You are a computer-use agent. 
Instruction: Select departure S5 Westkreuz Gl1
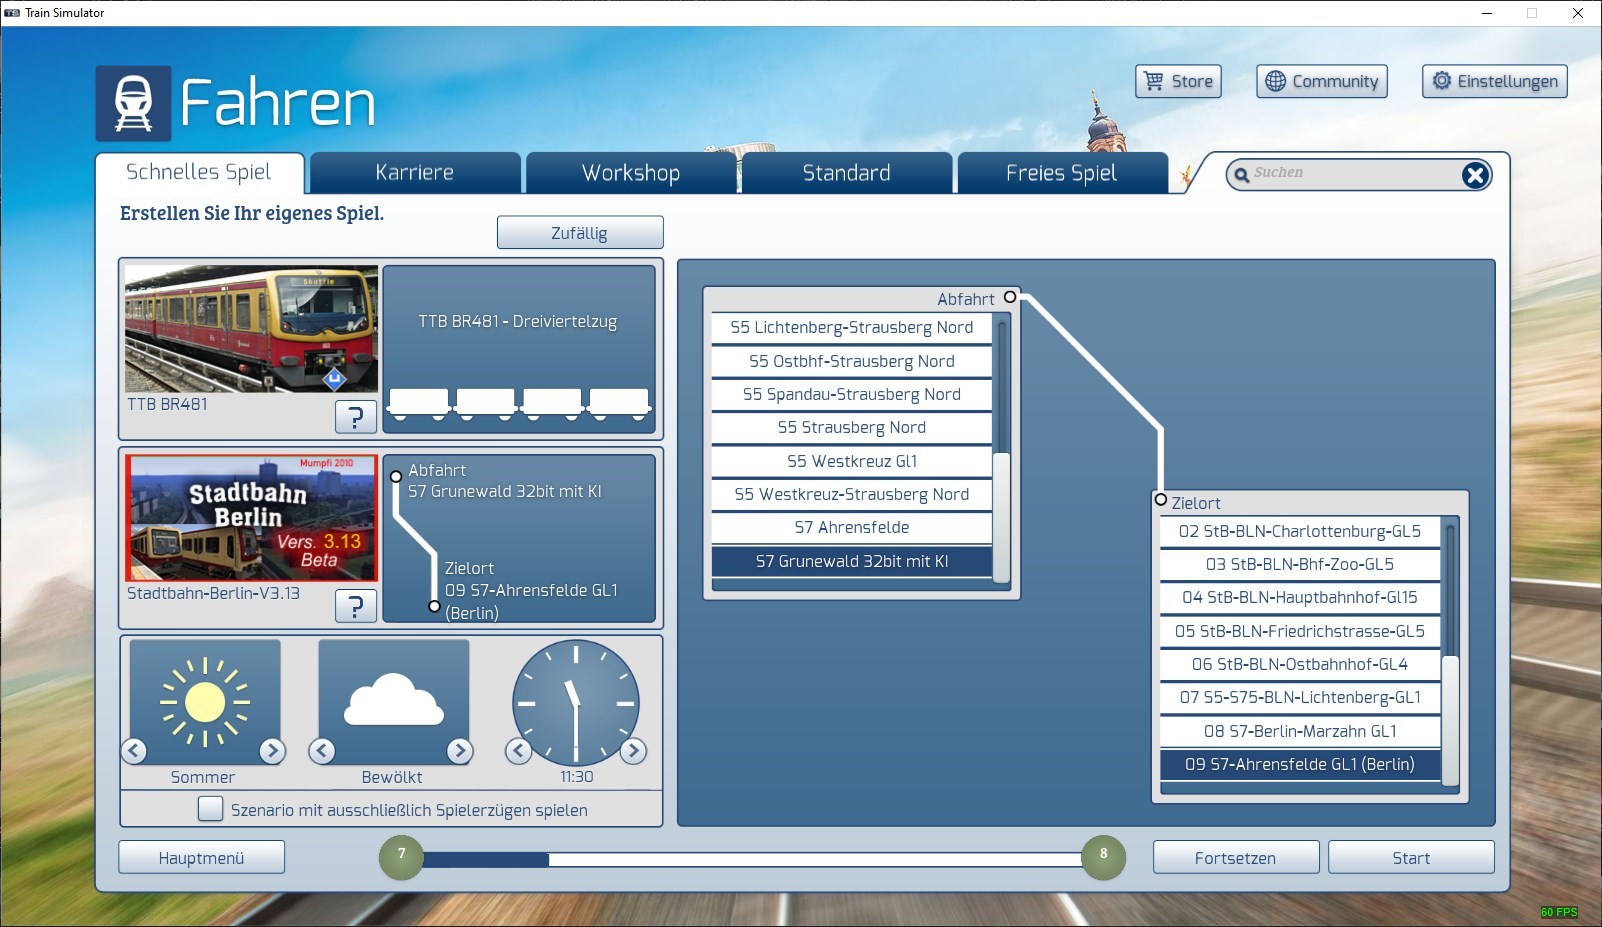pos(852,461)
